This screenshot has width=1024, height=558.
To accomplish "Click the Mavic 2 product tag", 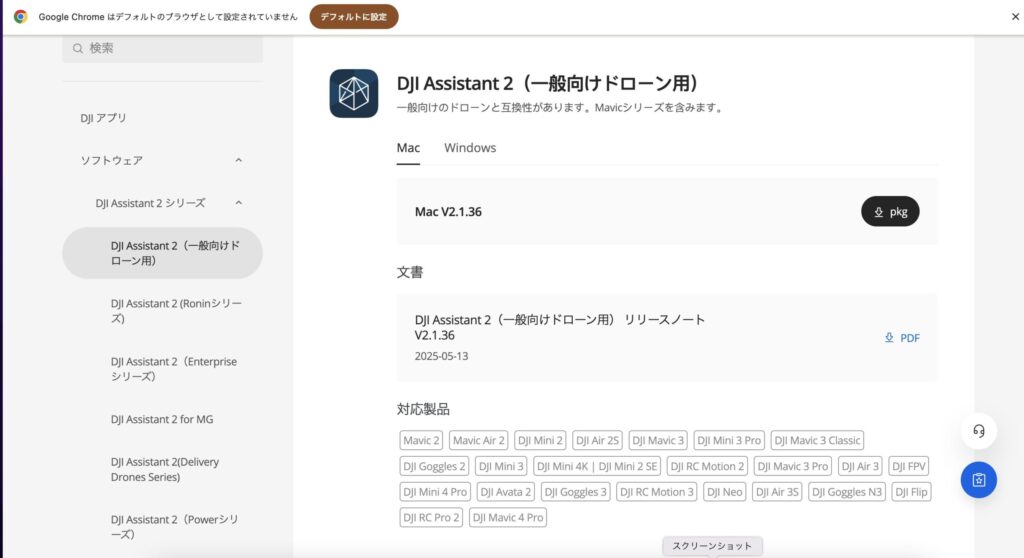I will 421,440.
